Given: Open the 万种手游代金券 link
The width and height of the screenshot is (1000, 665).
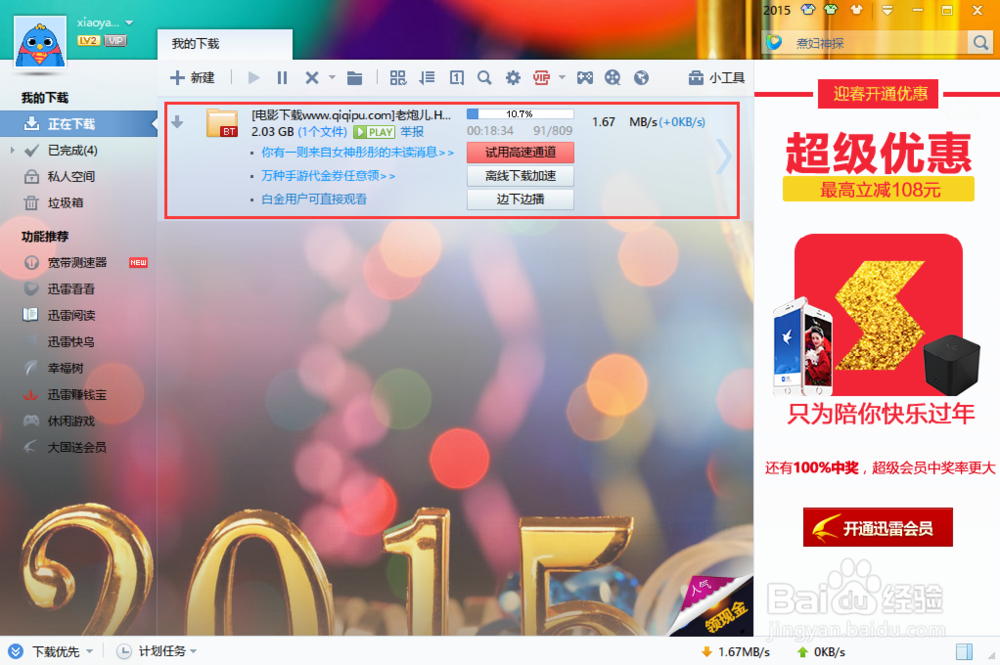Looking at the screenshot, I should (x=328, y=176).
